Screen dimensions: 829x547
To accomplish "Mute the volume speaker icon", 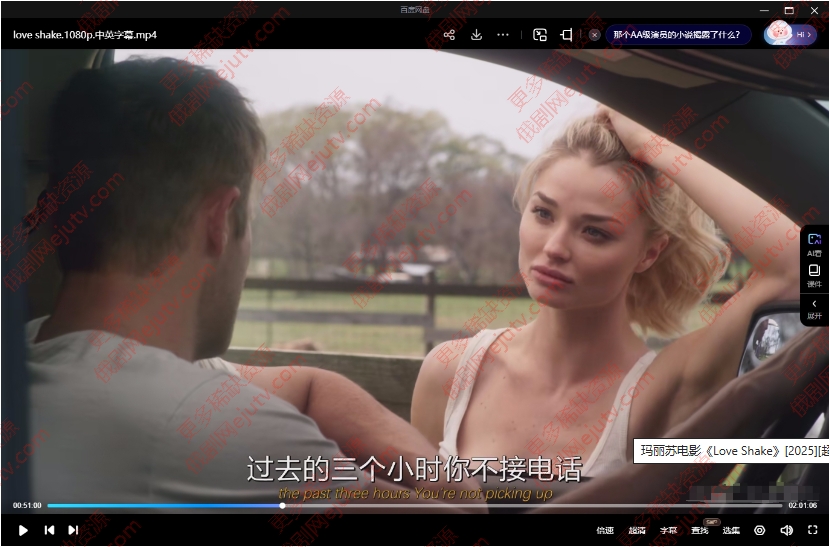I will click(786, 530).
